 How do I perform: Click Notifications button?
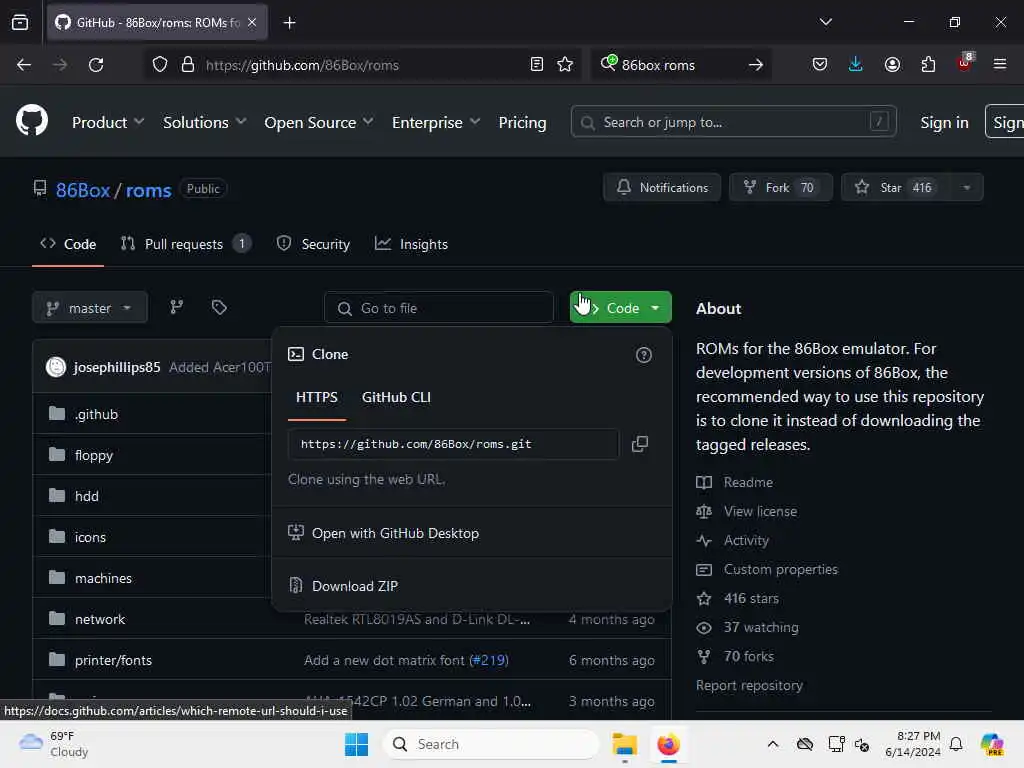[x=662, y=187]
